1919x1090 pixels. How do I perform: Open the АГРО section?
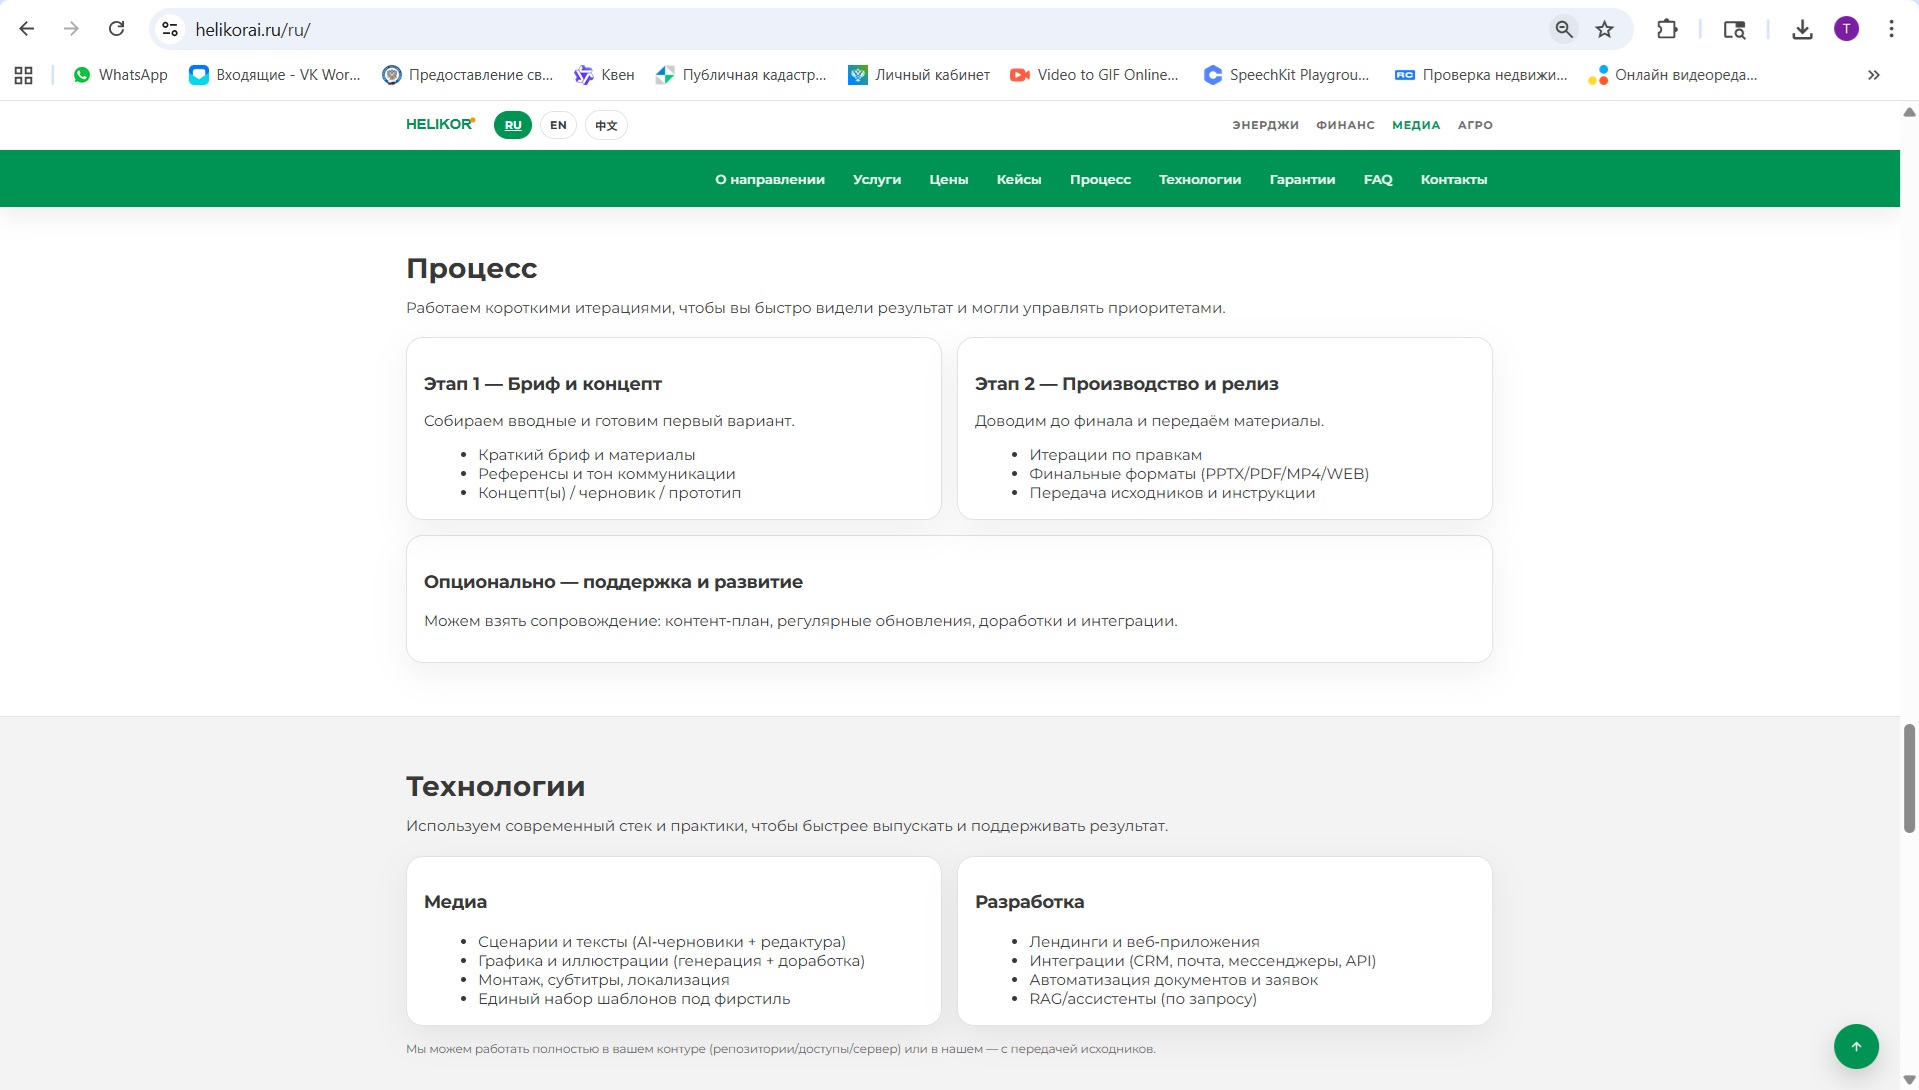click(x=1475, y=125)
